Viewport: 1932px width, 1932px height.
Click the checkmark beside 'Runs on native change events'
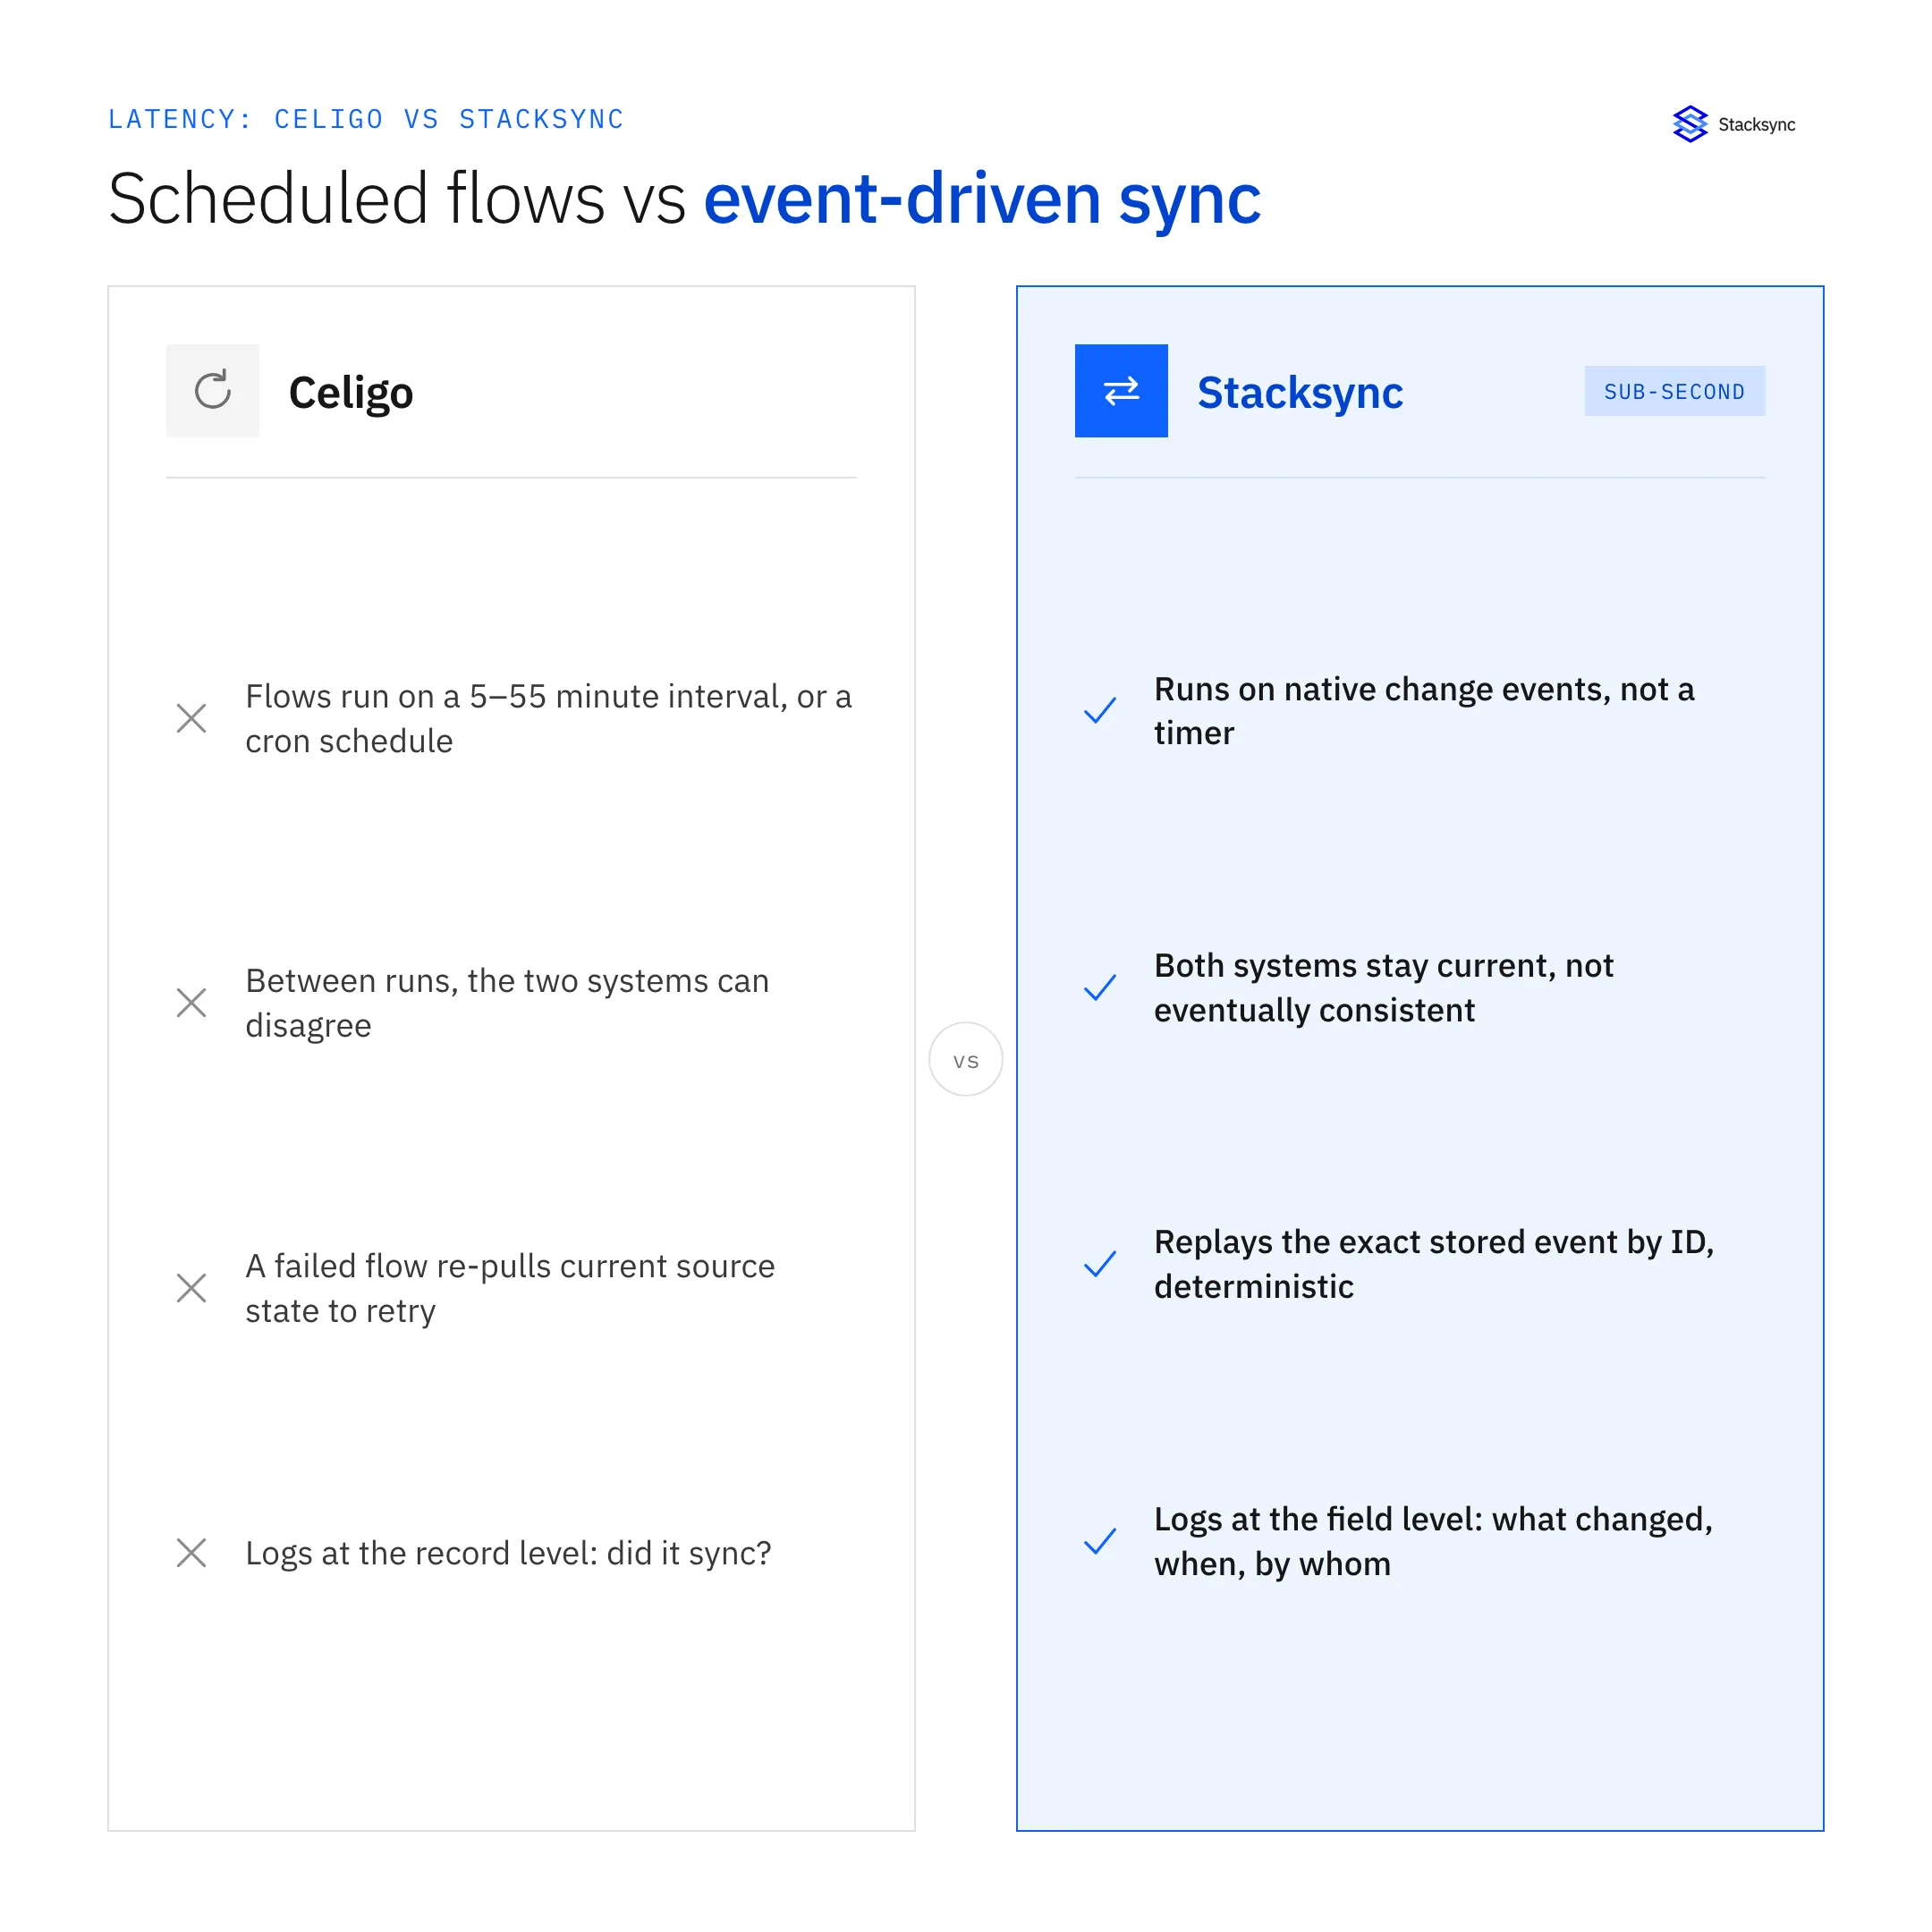point(1100,711)
